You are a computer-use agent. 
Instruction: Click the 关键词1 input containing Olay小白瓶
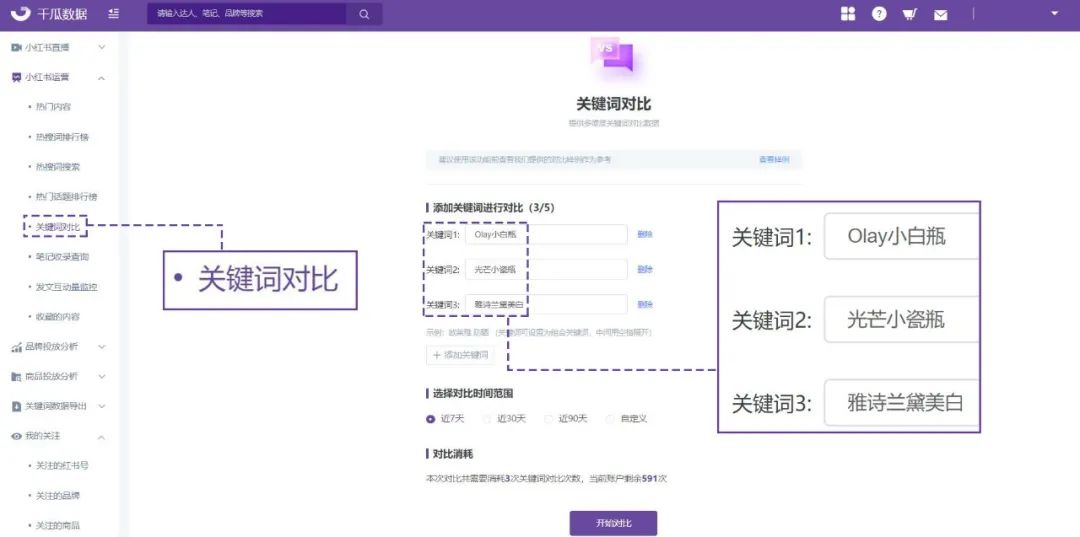(546, 235)
